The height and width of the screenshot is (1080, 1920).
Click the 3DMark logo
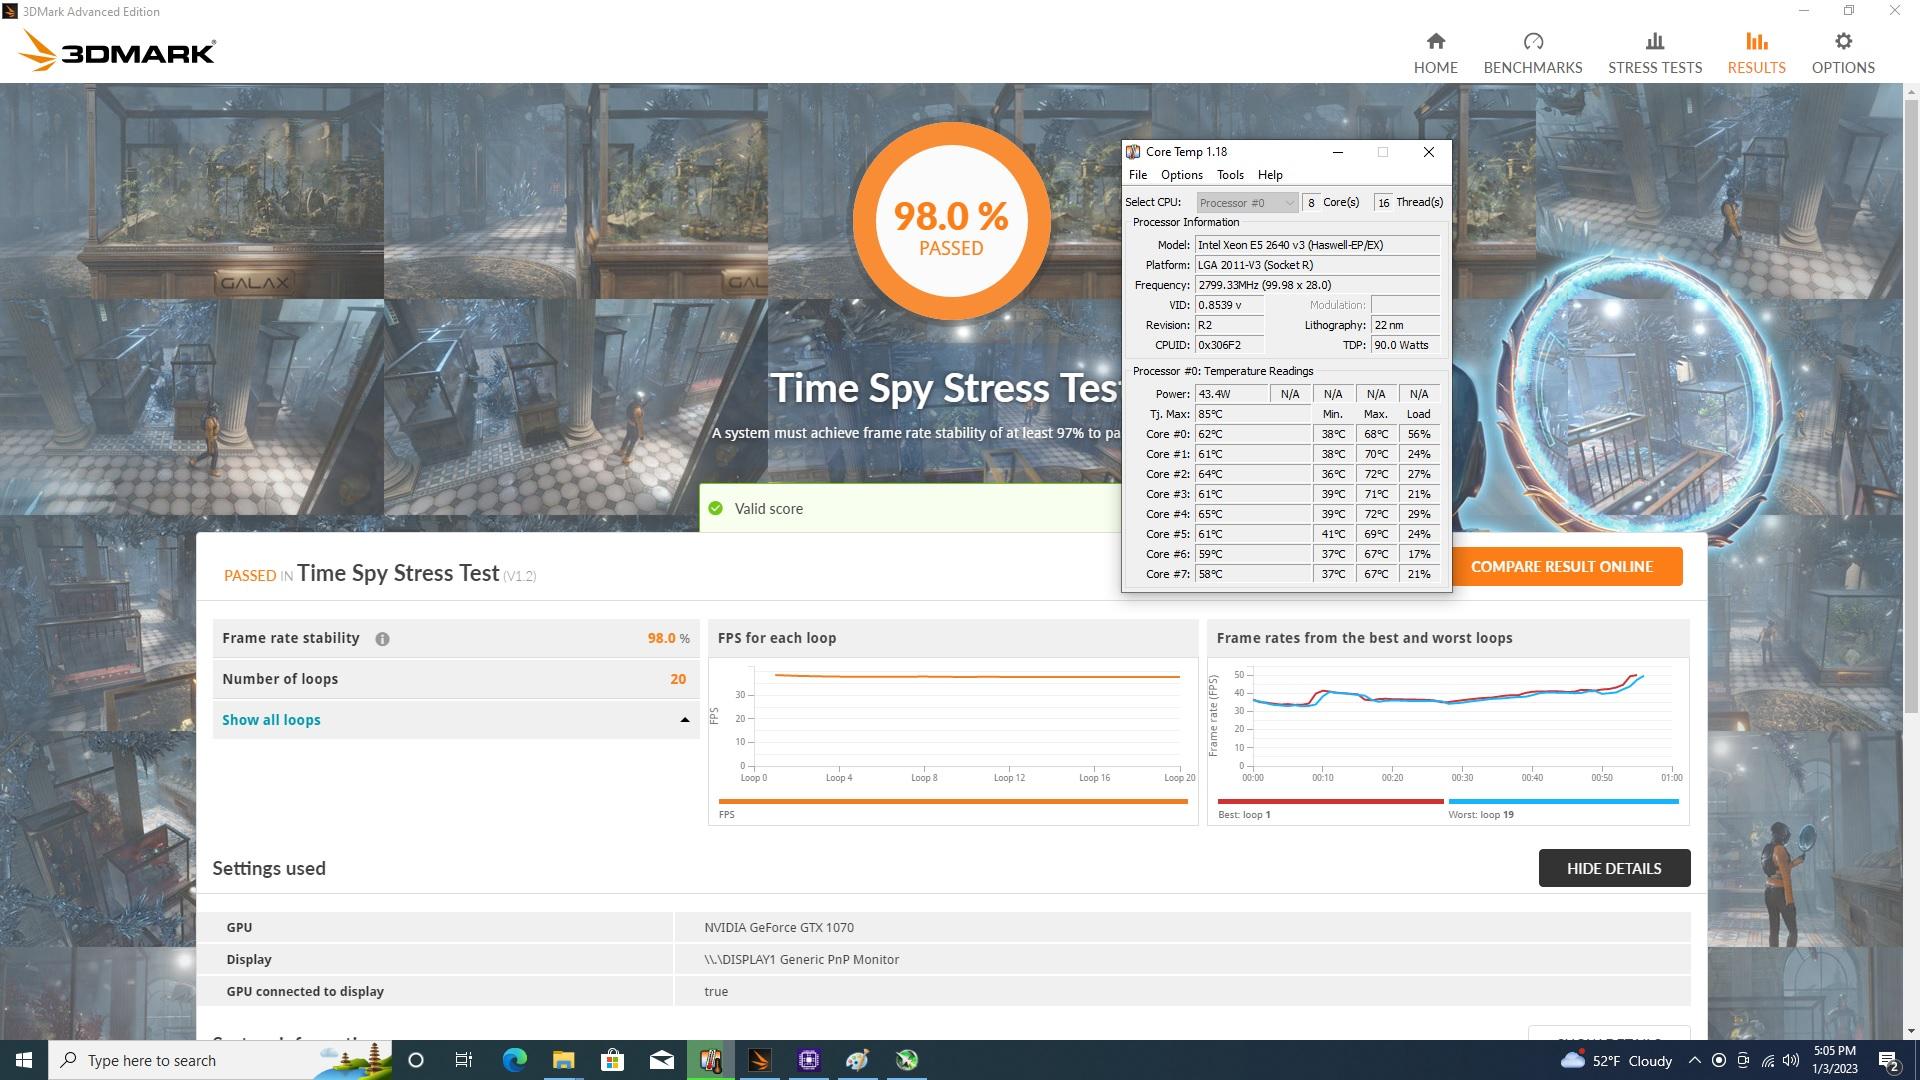[x=117, y=51]
